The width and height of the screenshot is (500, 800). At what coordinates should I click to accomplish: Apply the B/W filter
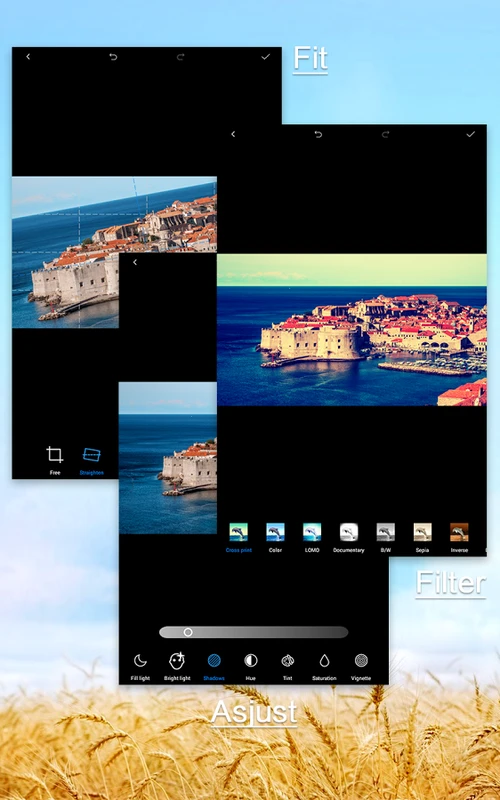click(x=386, y=538)
